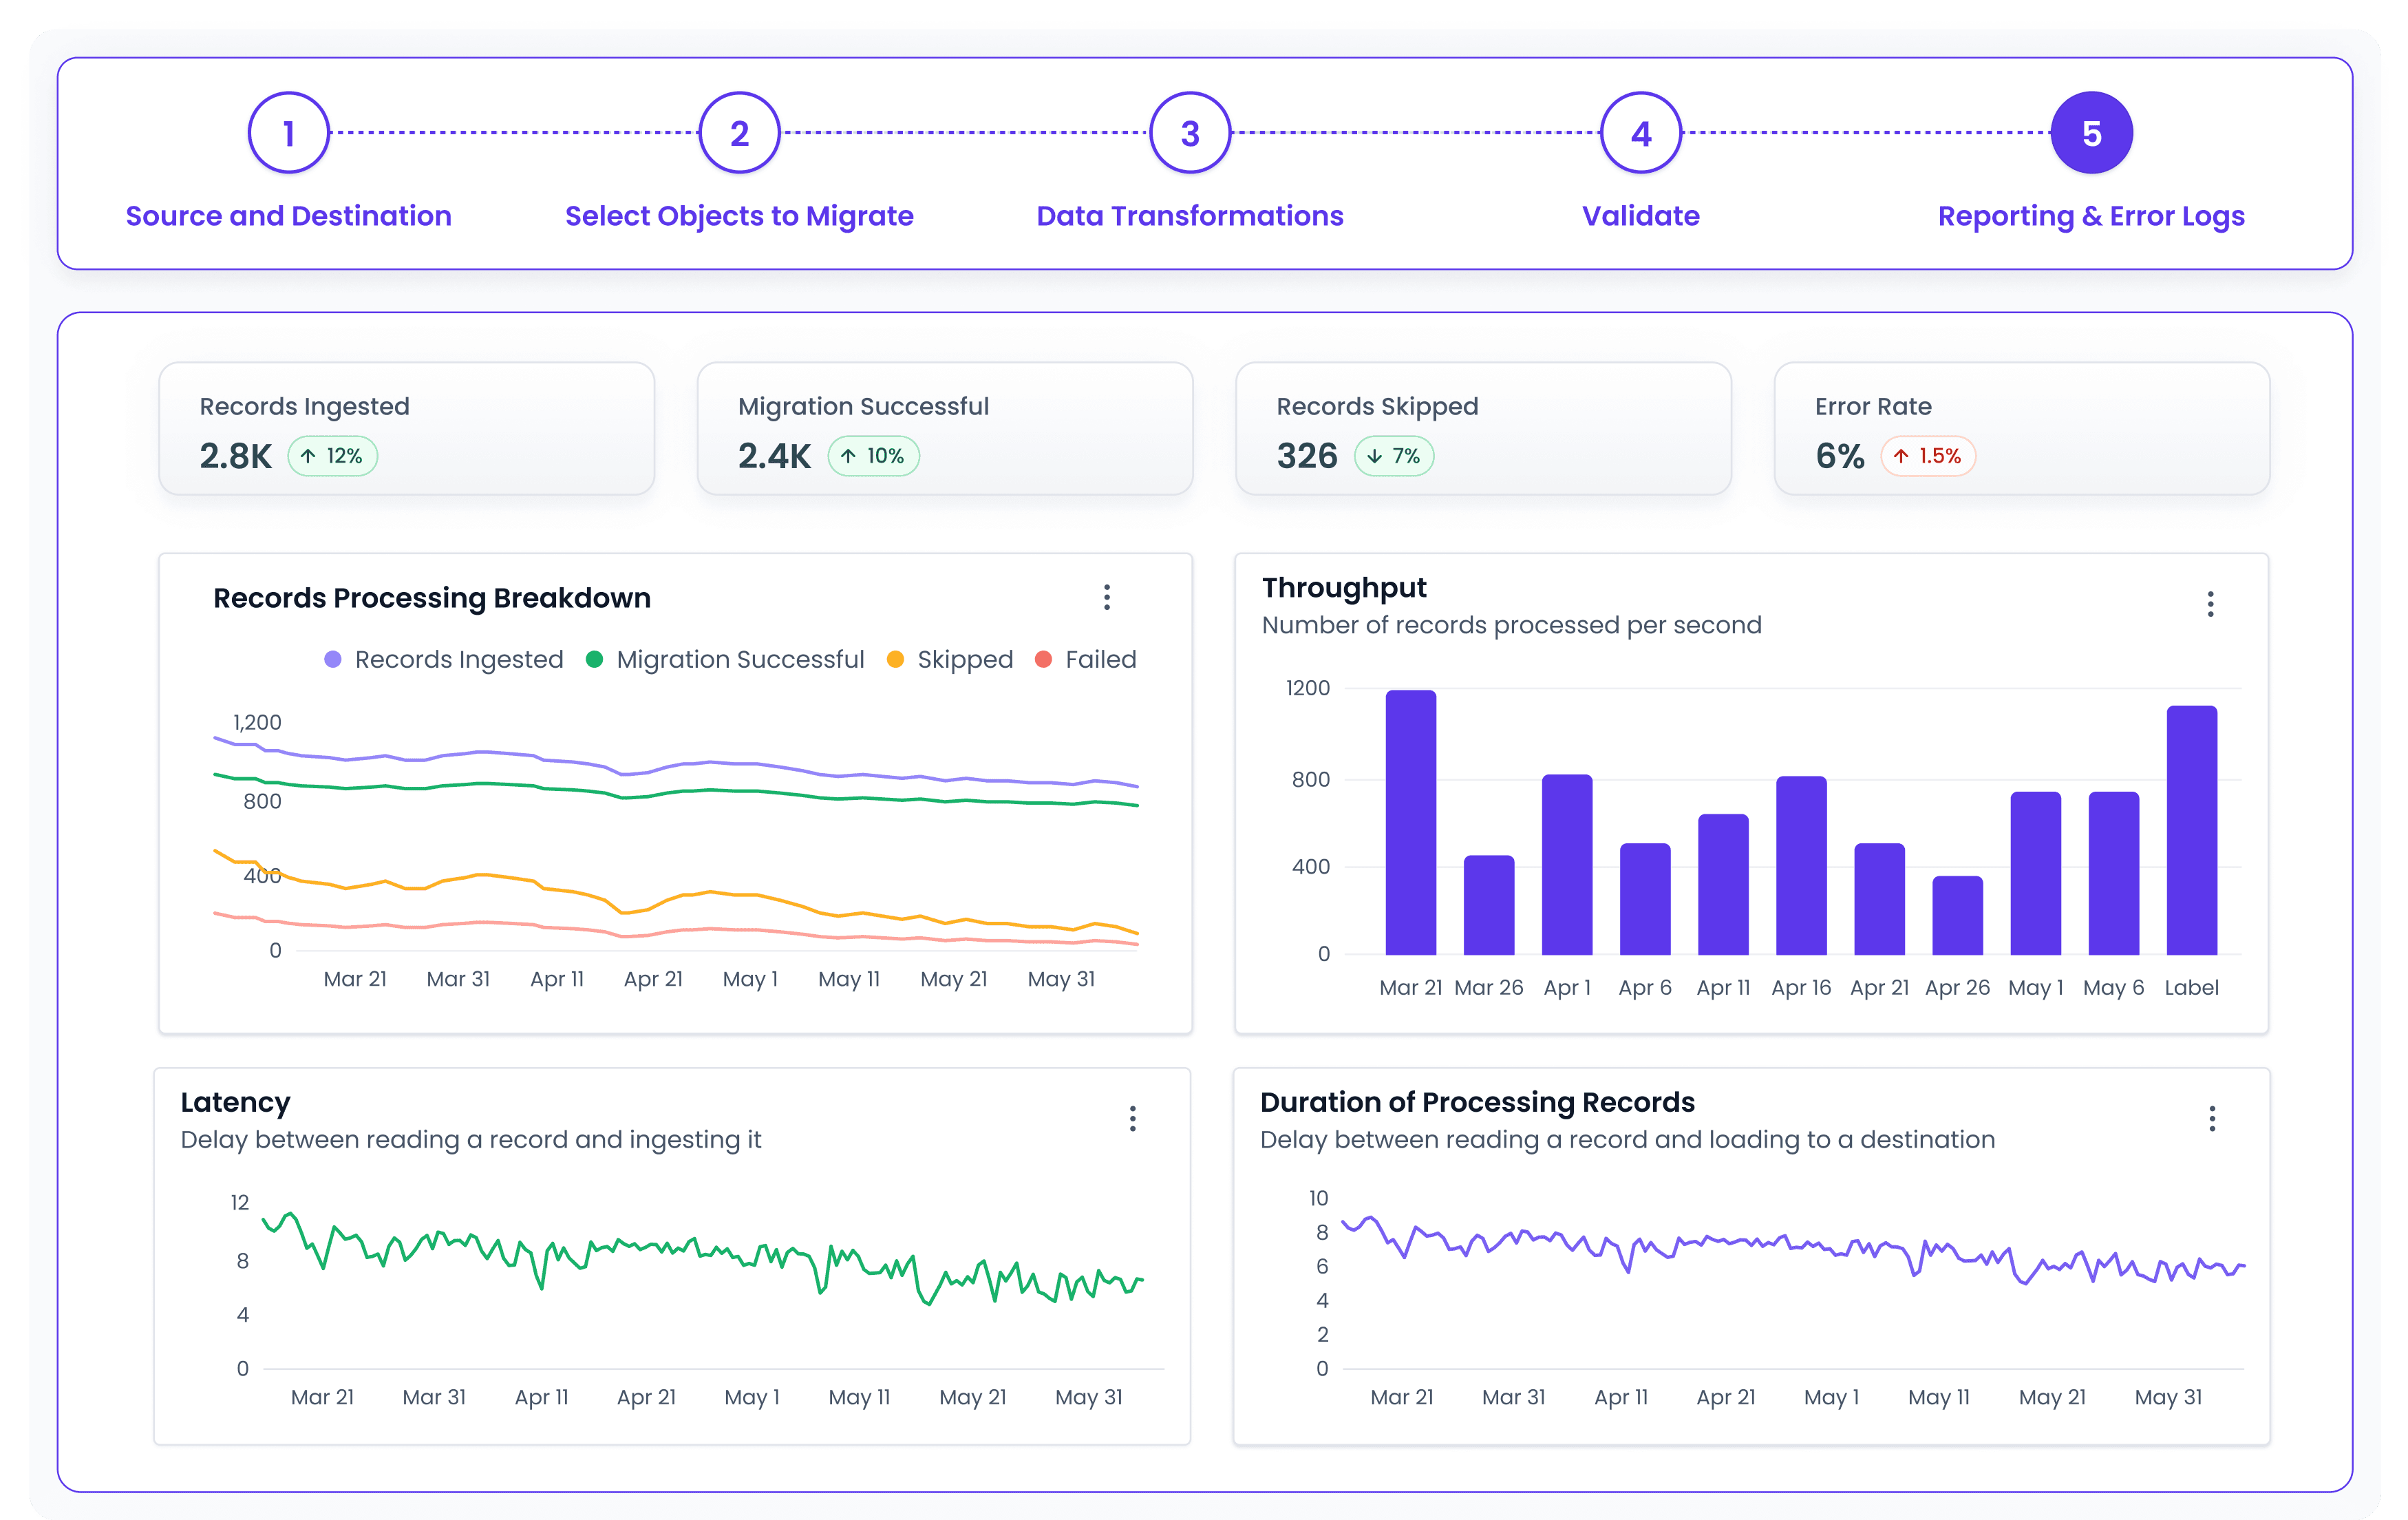Go to Select Objects to Migrate step

coord(739,216)
